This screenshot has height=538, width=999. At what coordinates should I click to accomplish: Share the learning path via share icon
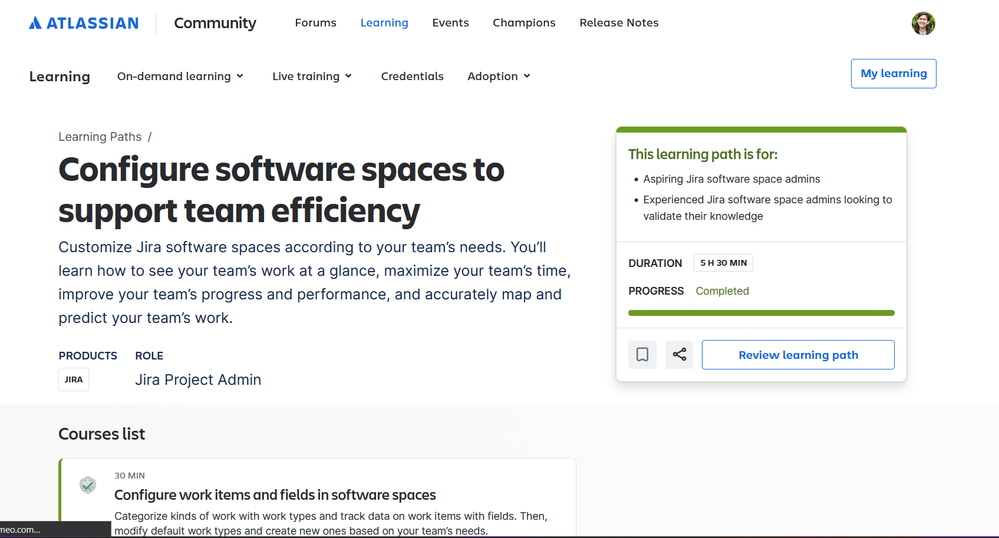coord(679,354)
